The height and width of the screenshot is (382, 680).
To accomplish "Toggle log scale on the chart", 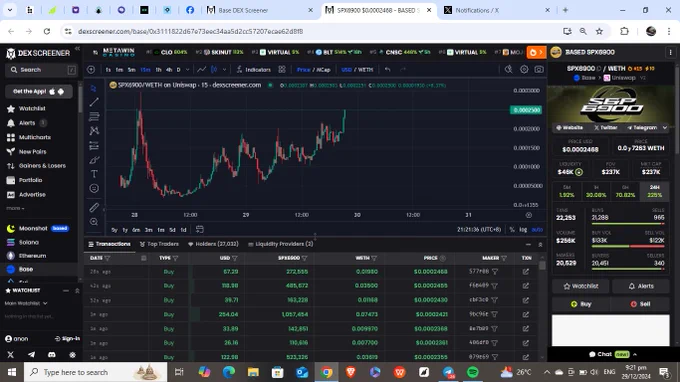I will pyautogui.click(x=523, y=229).
